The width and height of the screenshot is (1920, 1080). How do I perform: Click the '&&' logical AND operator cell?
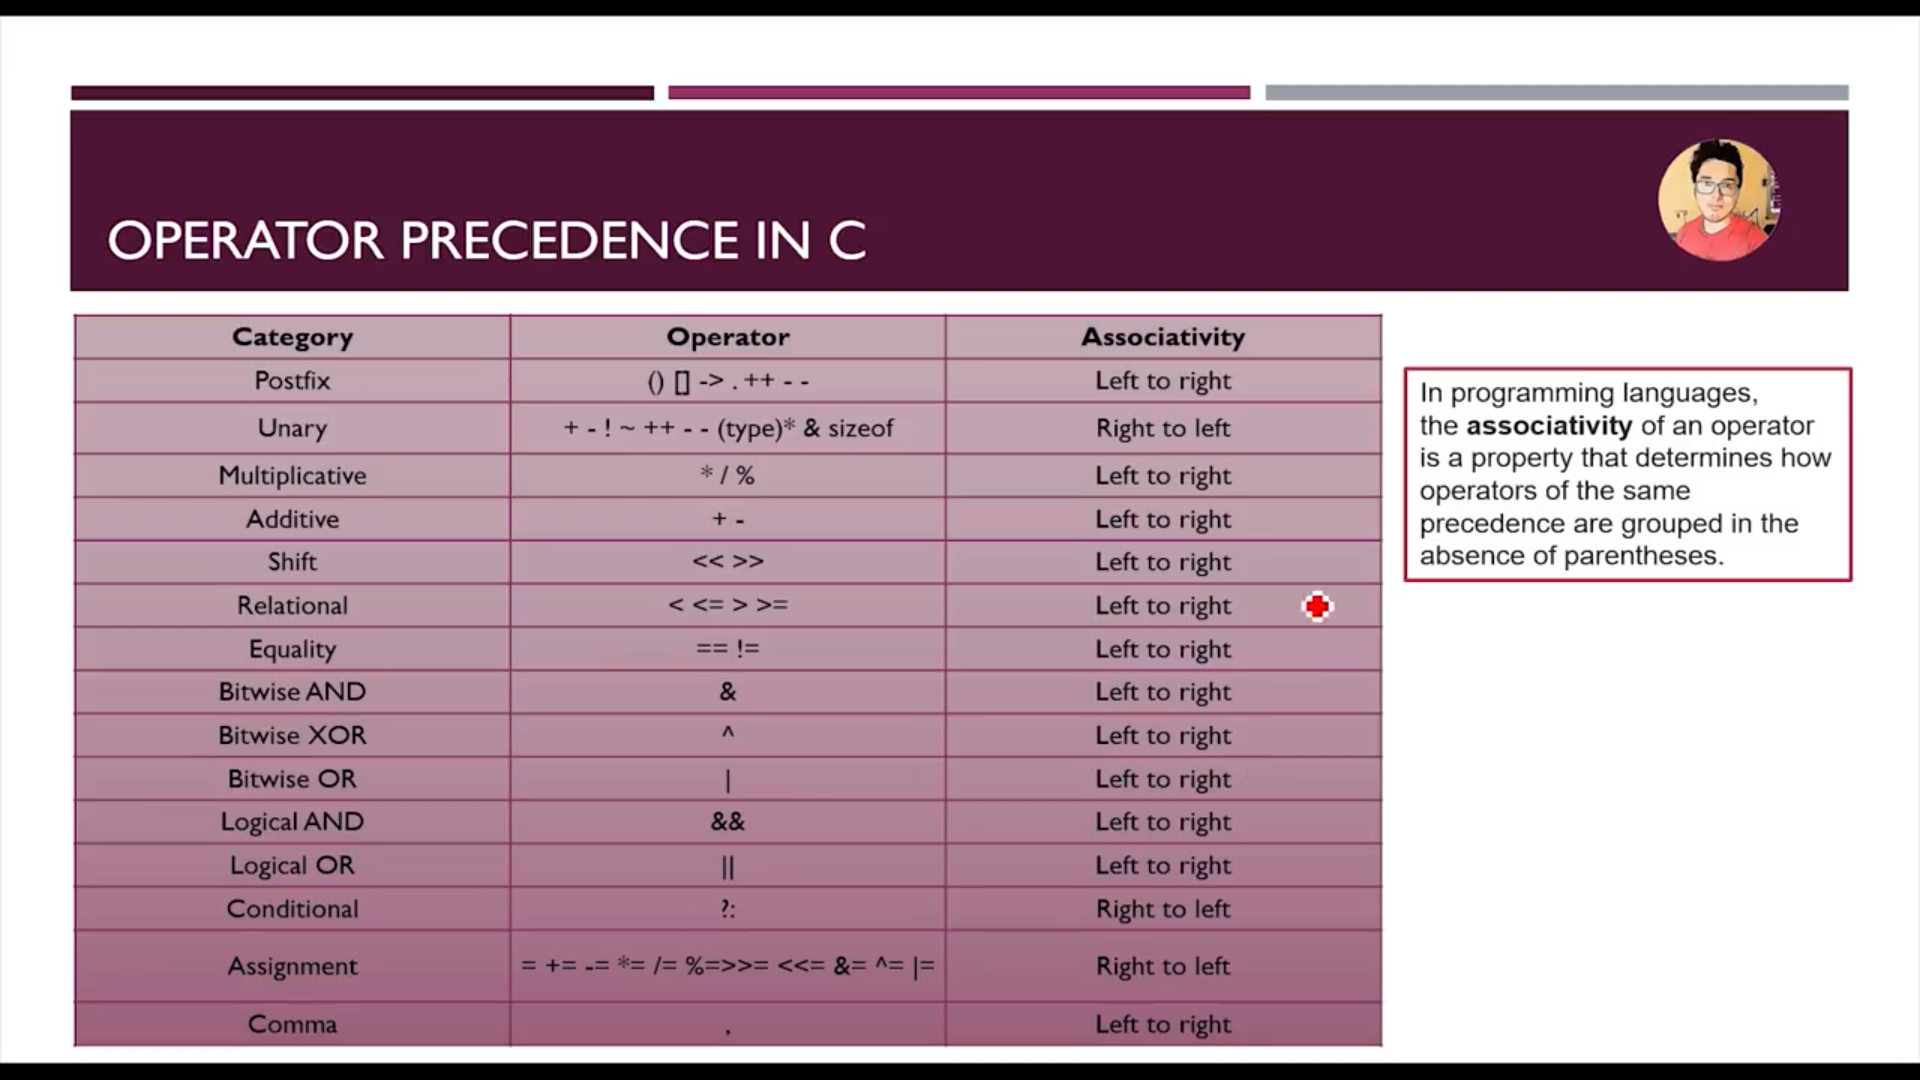coord(727,822)
